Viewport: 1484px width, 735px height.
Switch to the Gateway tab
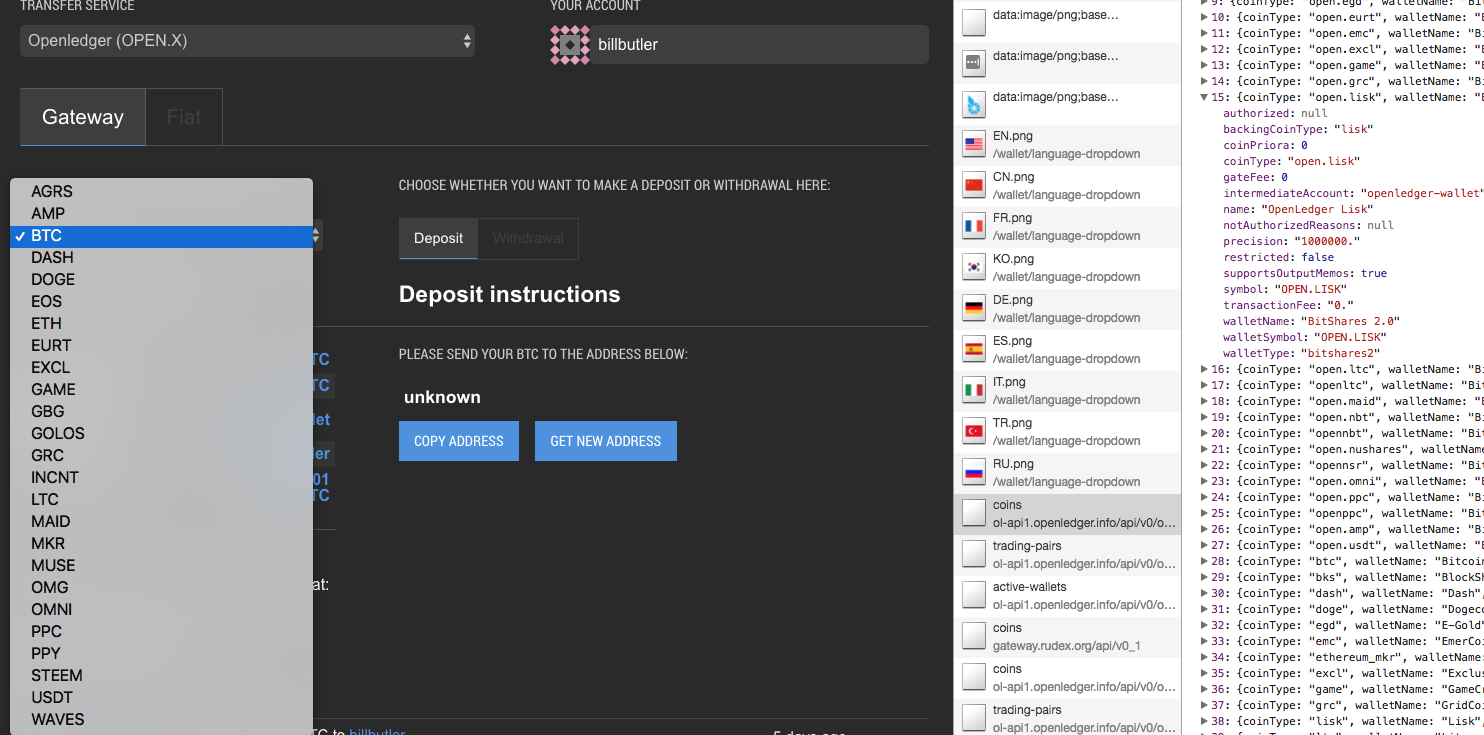click(x=83, y=117)
